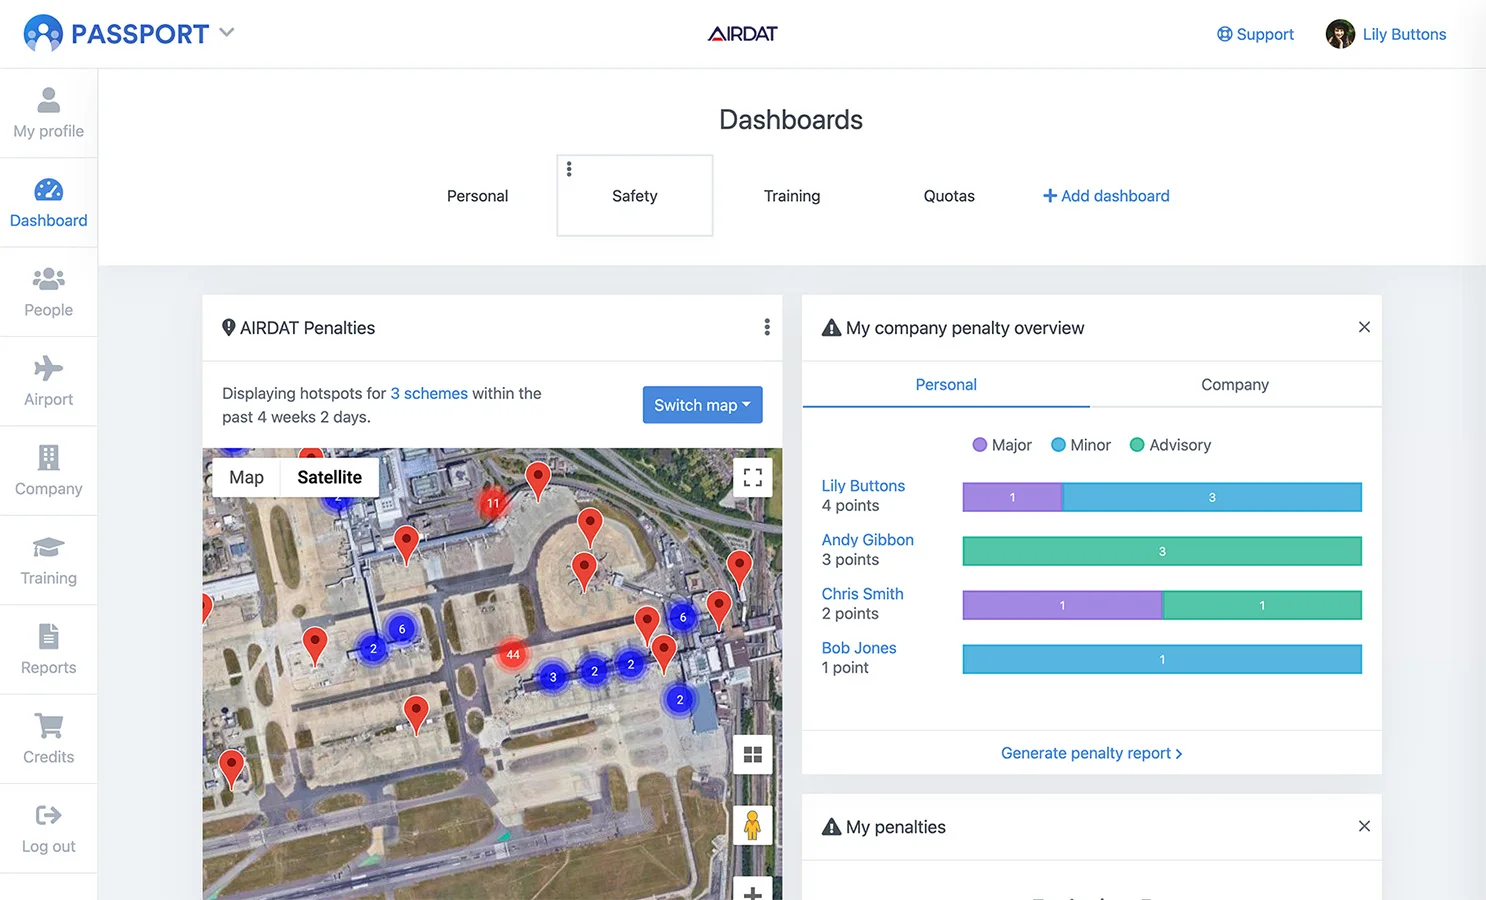Click the Street View pegman icon
1486x900 pixels.
(753, 825)
